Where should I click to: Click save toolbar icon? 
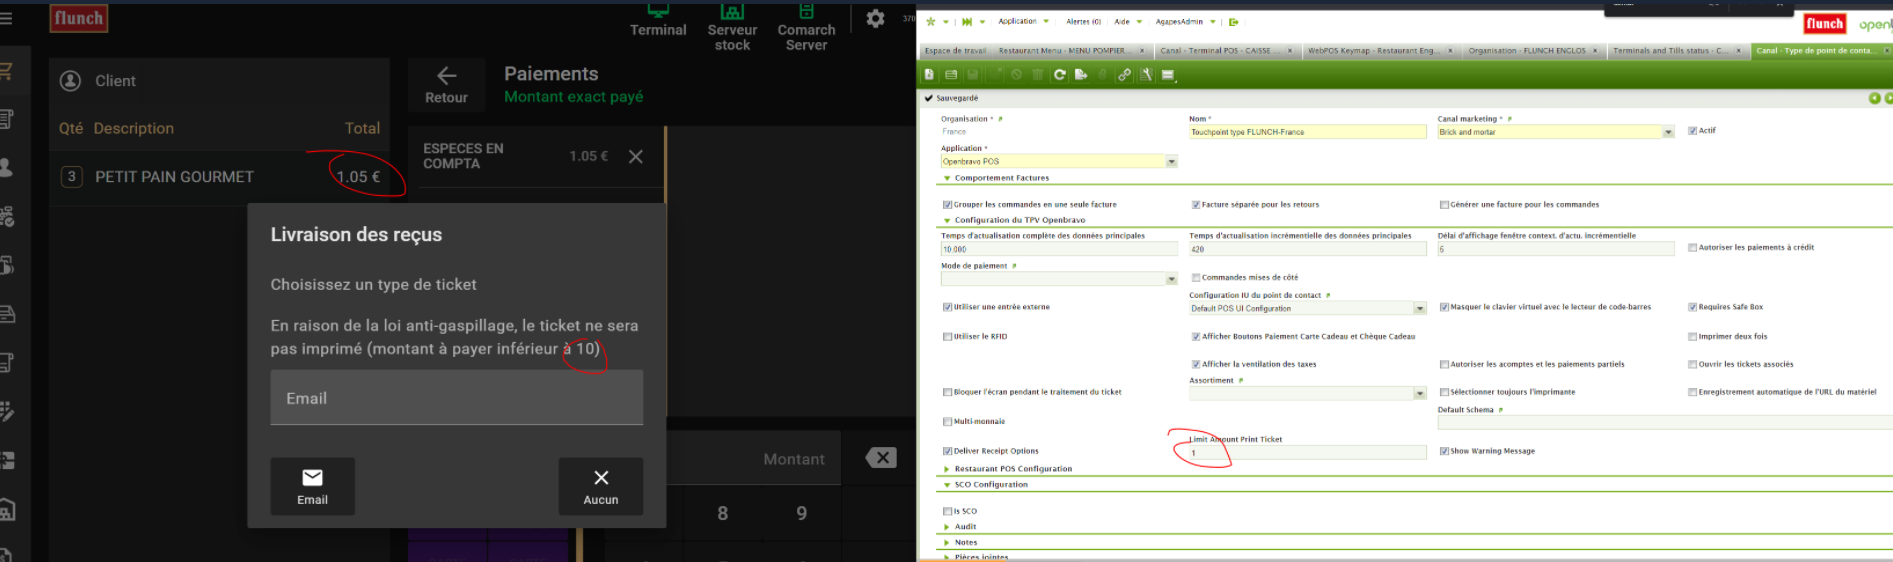[972, 74]
